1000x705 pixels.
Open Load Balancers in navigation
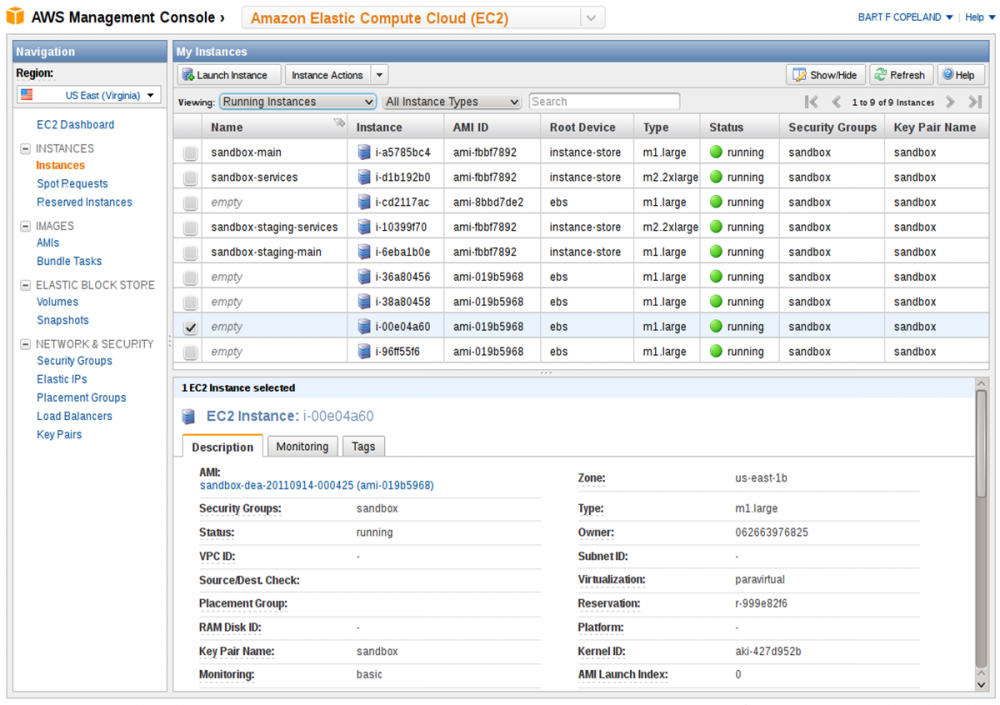pyautogui.click(x=74, y=416)
